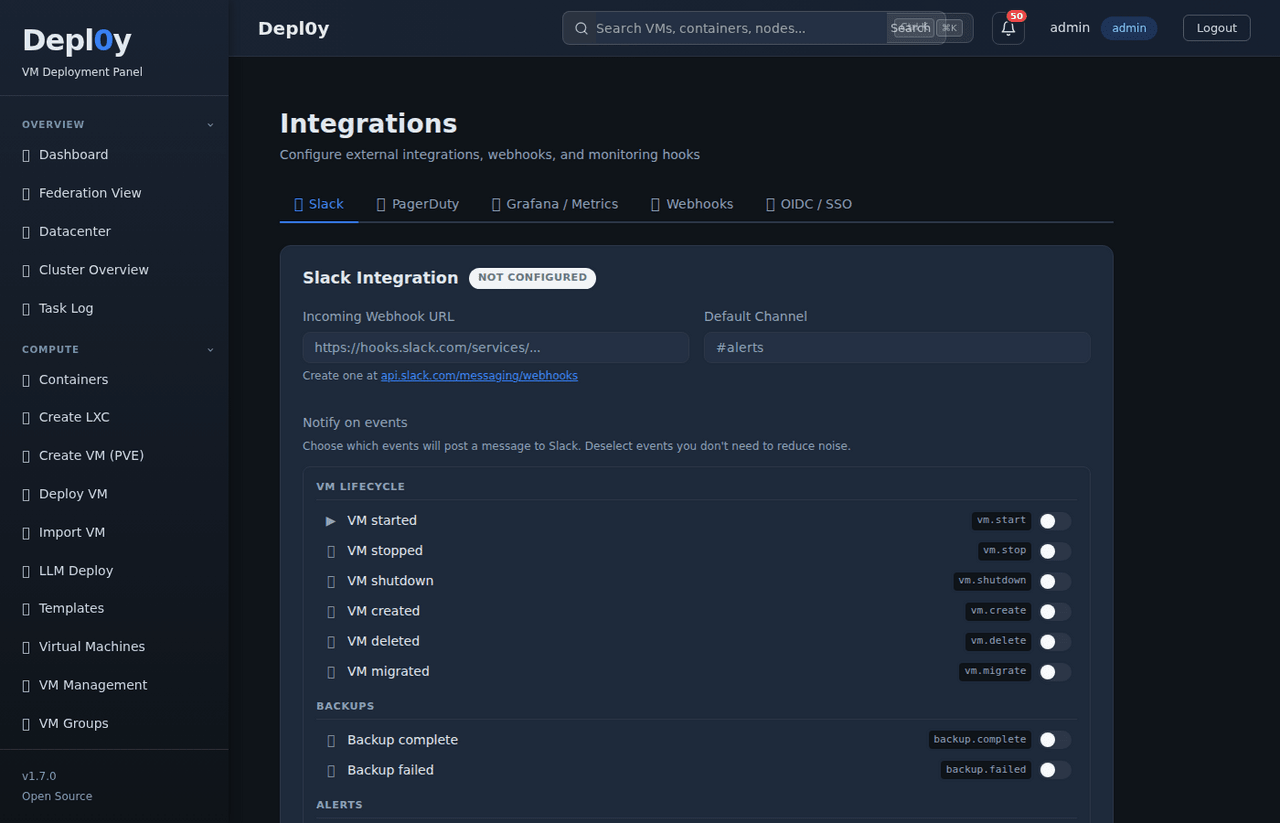Open the Grafana / Metrics tab
The image size is (1280, 823).
[554, 204]
